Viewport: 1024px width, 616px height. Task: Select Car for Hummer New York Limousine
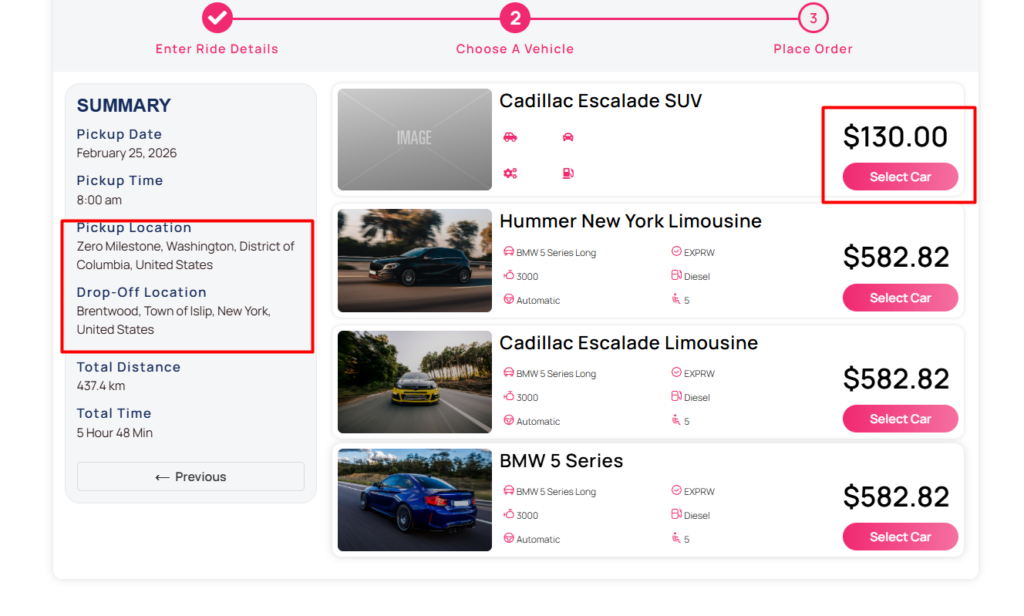900,298
